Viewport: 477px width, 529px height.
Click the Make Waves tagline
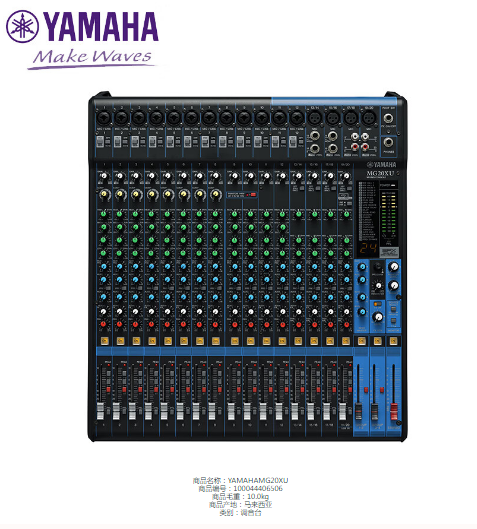point(92,57)
